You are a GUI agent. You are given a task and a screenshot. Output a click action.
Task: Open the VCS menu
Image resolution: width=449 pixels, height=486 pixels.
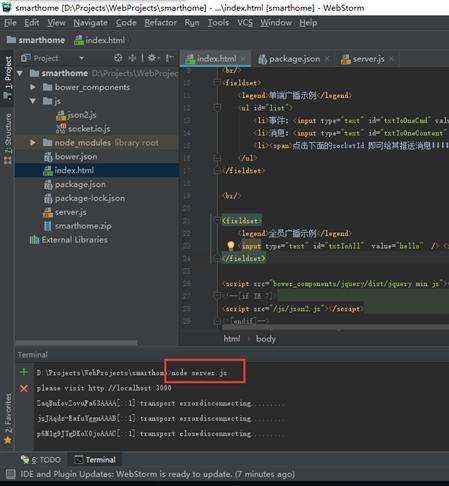coord(245,23)
